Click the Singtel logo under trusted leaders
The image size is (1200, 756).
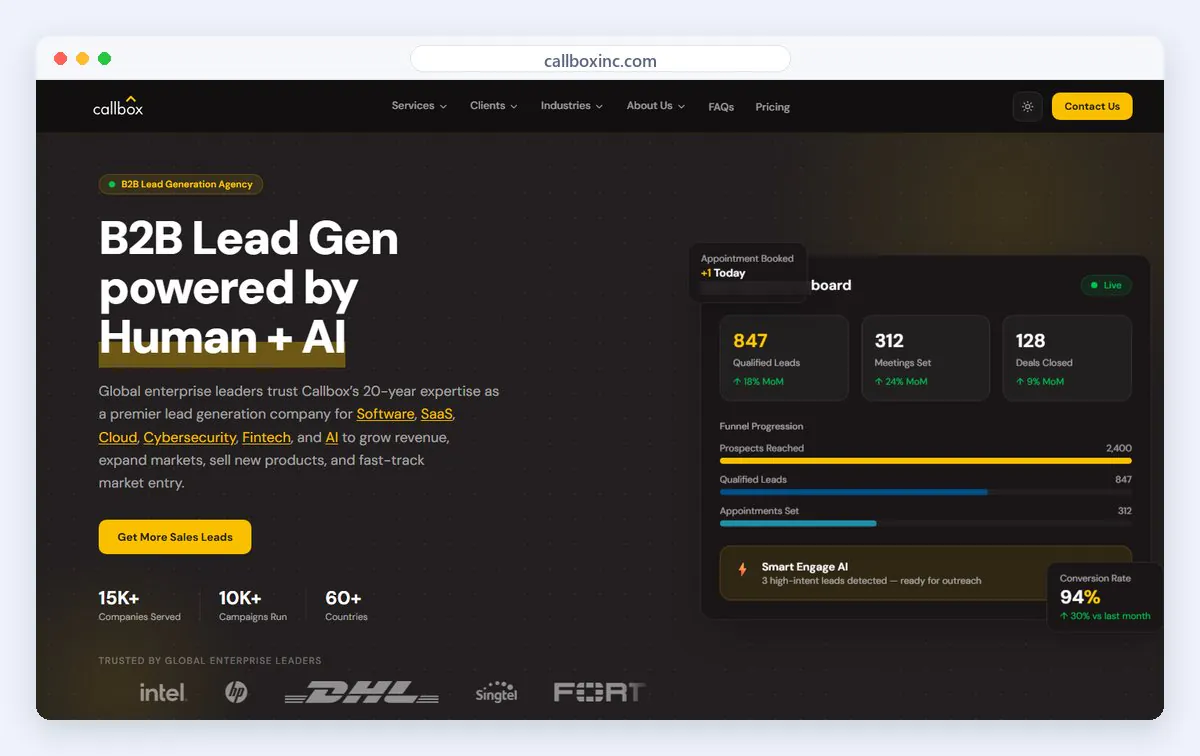(x=496, y=692)
